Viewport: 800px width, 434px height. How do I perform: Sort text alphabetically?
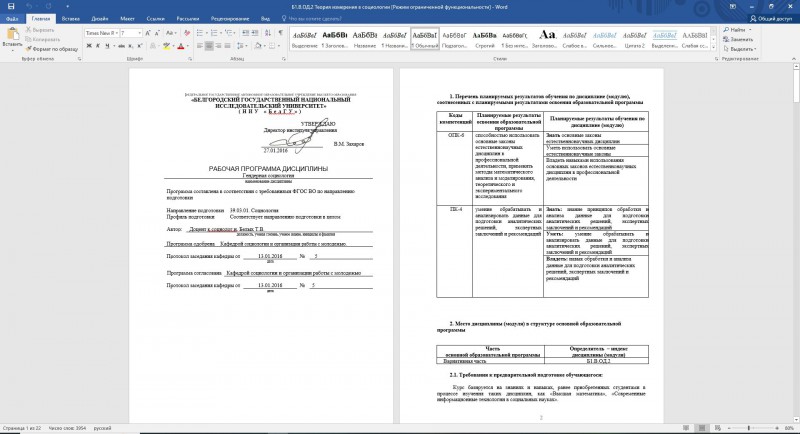coord(268,33)
